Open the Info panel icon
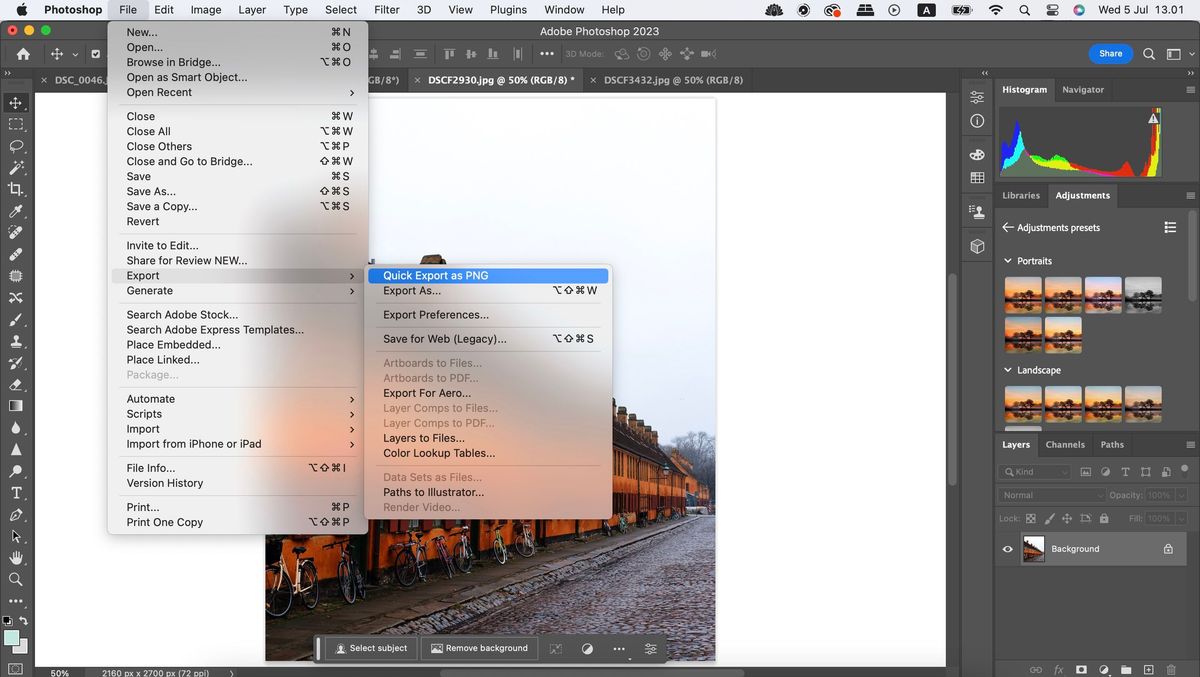 pyautogui.click(x=977, y=121)
